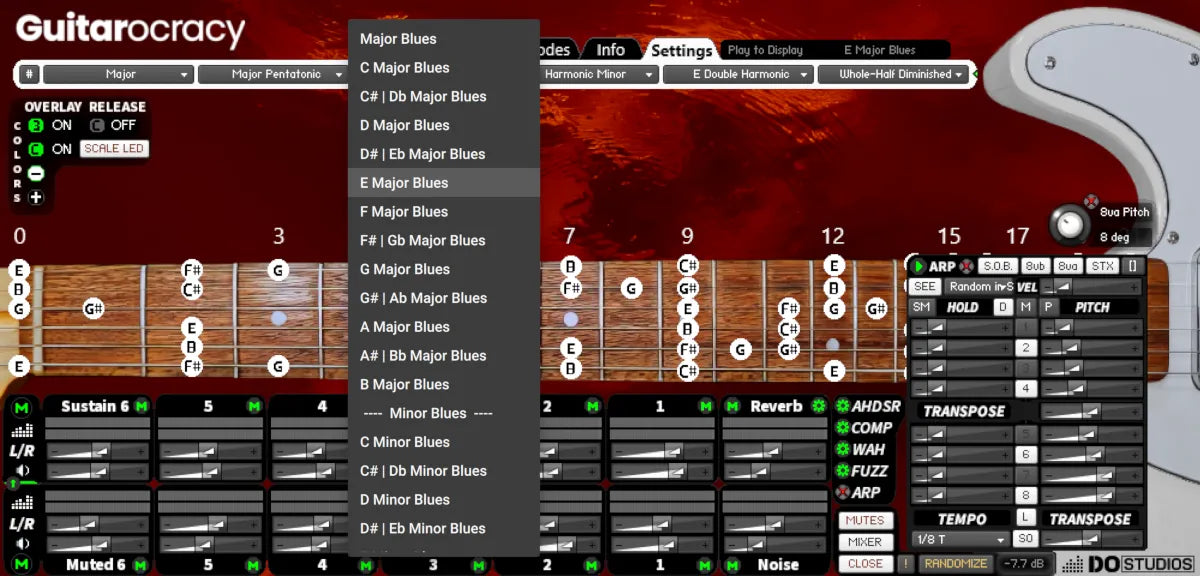Click the SEE button
Image resolution: width=1200 pixels, height=576 pixels.
pos(925,287)
